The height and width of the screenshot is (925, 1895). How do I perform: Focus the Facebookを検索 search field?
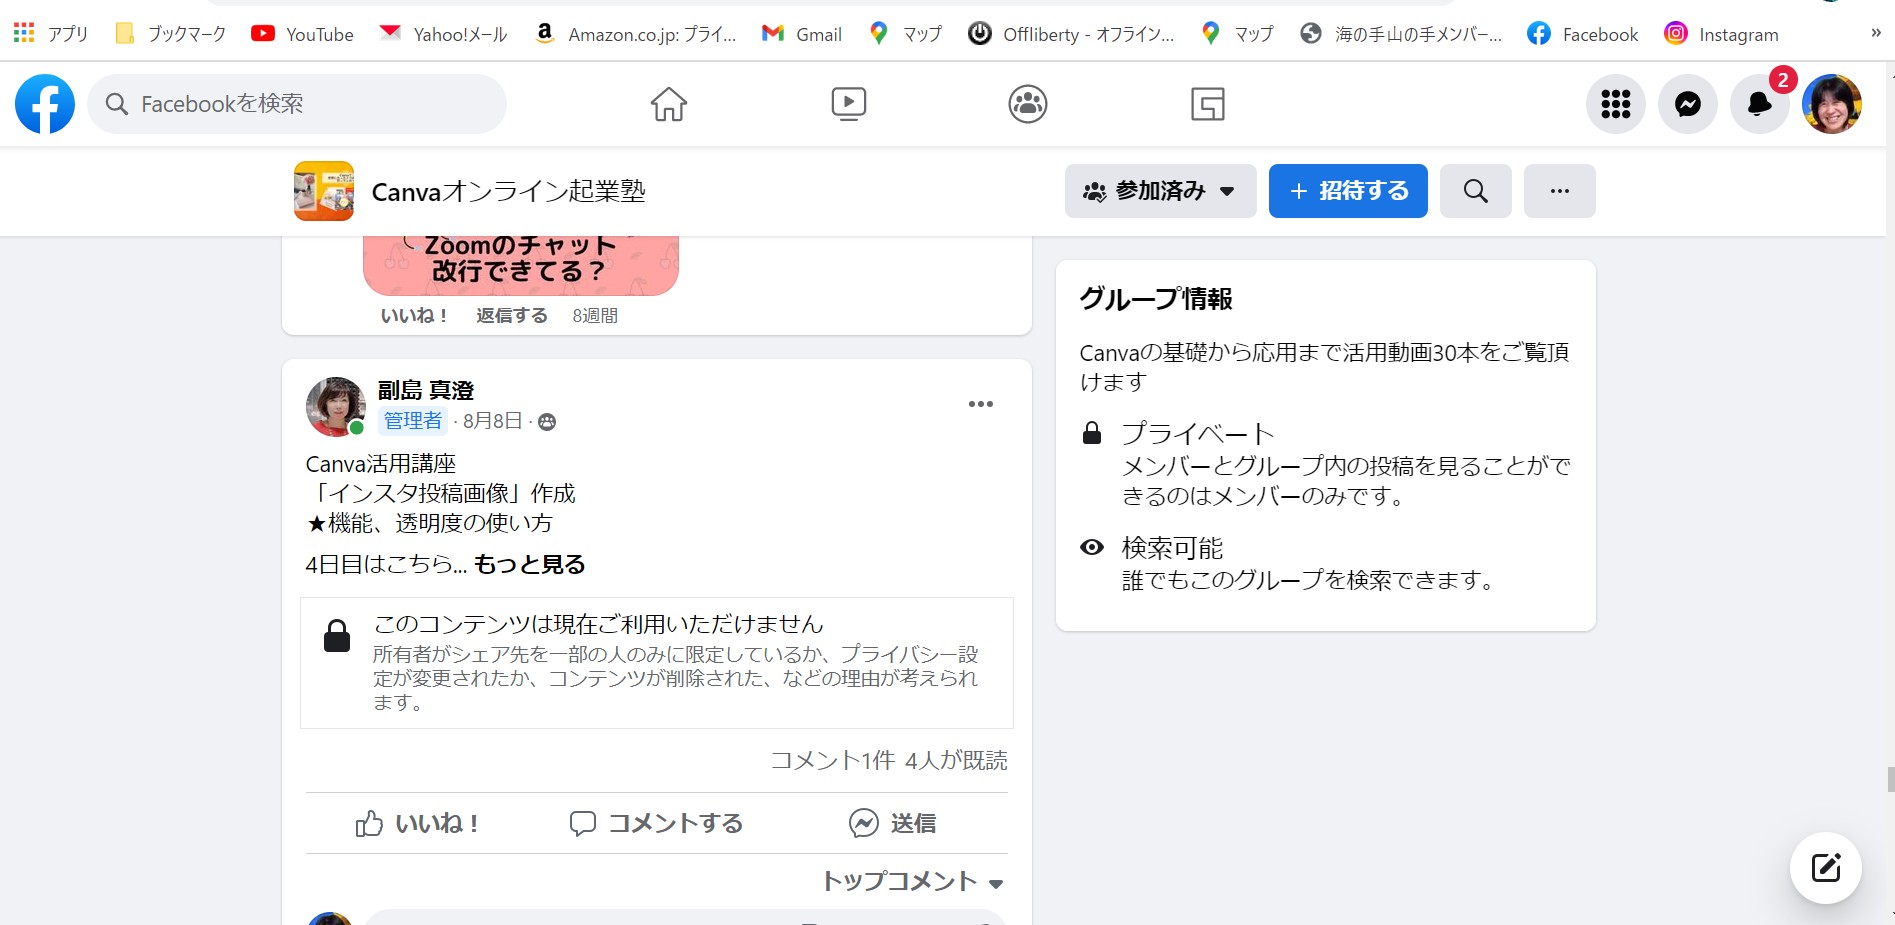[x=297, y=104]
